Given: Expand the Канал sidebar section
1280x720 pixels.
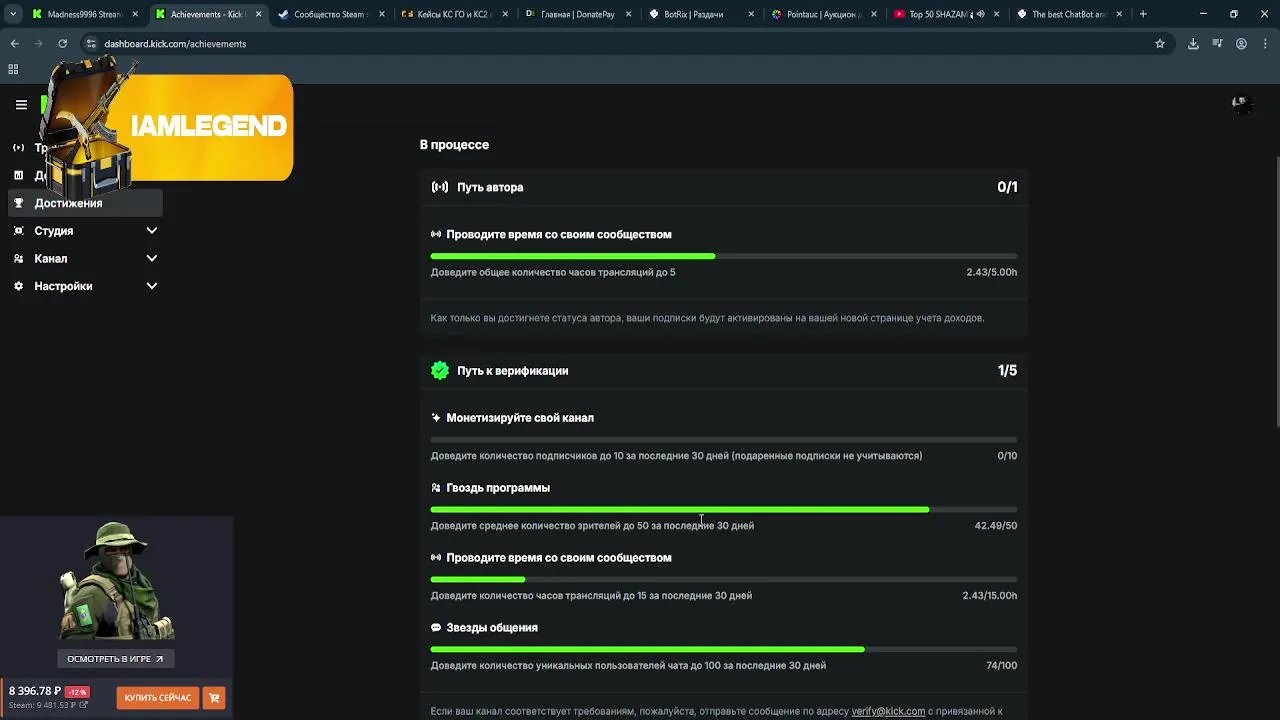Looking at the screenshot, I should (86, 259).
